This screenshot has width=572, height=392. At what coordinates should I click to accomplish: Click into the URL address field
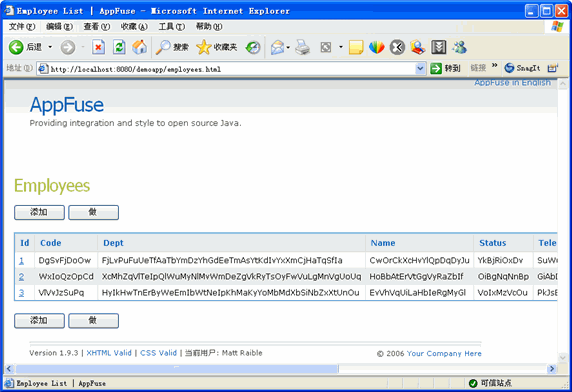(x=232, y=69)
